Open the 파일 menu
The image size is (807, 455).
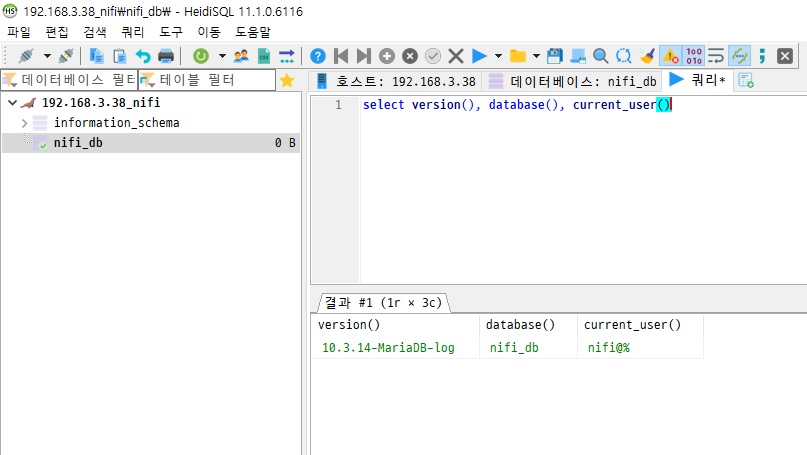pos(19,32)
